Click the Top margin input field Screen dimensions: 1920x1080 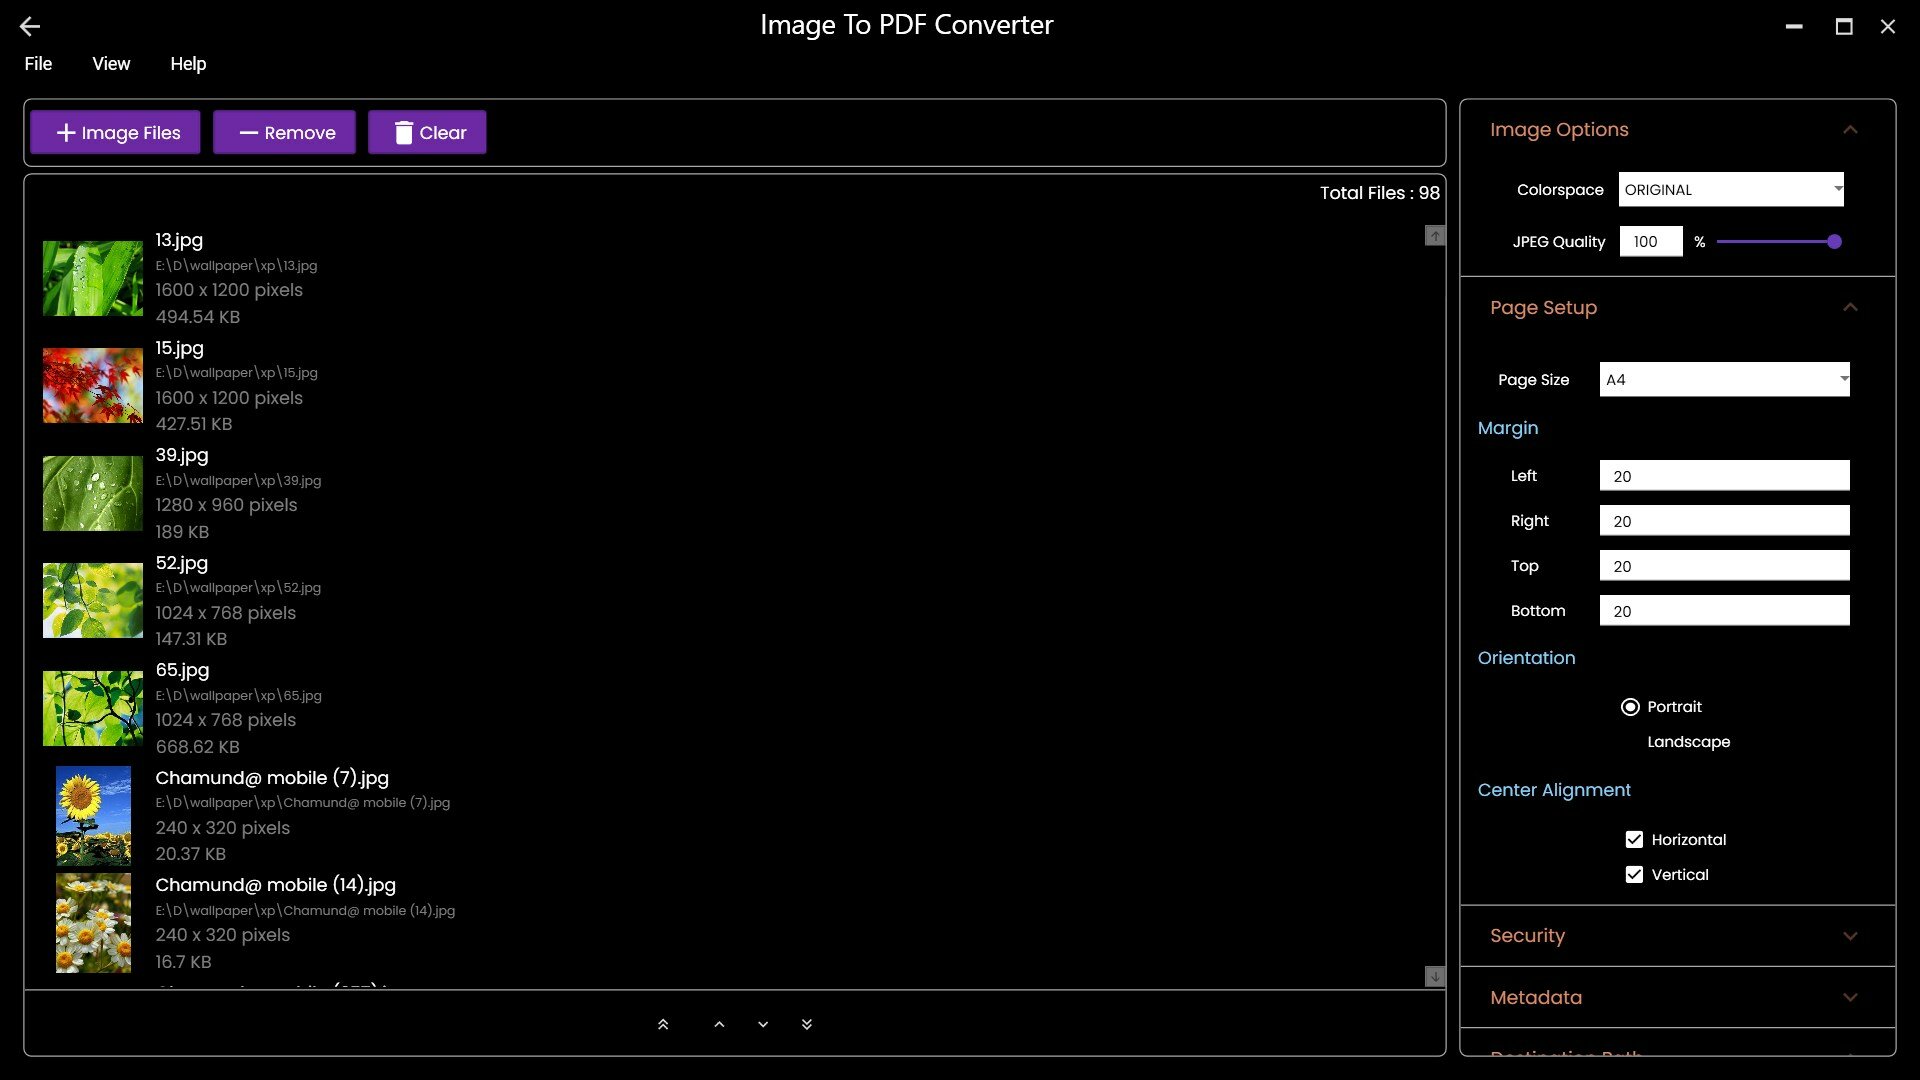point(1724,566)
